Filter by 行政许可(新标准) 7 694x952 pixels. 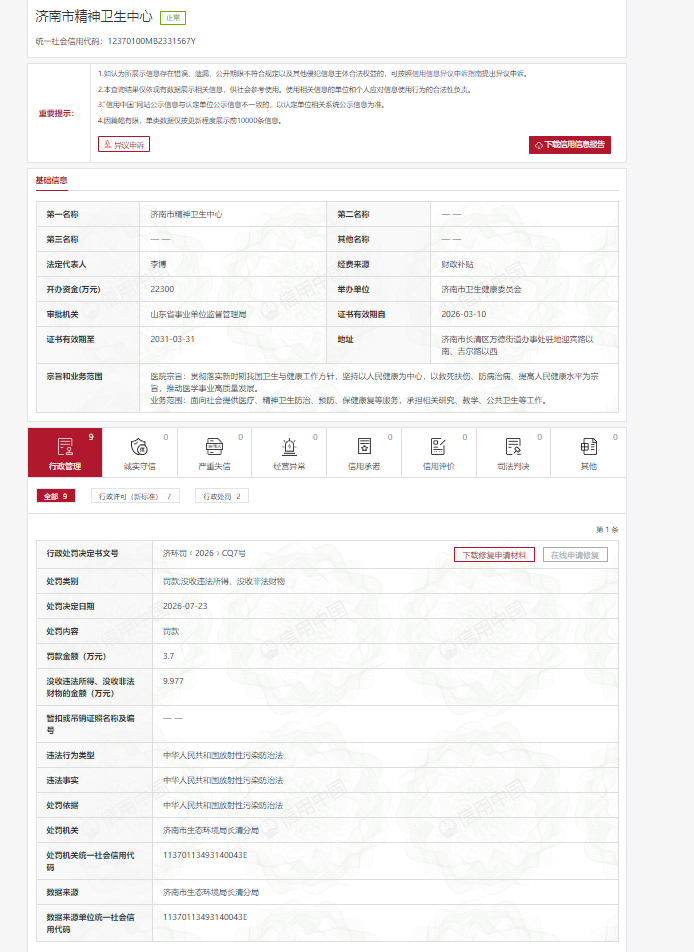click(135, 496)
